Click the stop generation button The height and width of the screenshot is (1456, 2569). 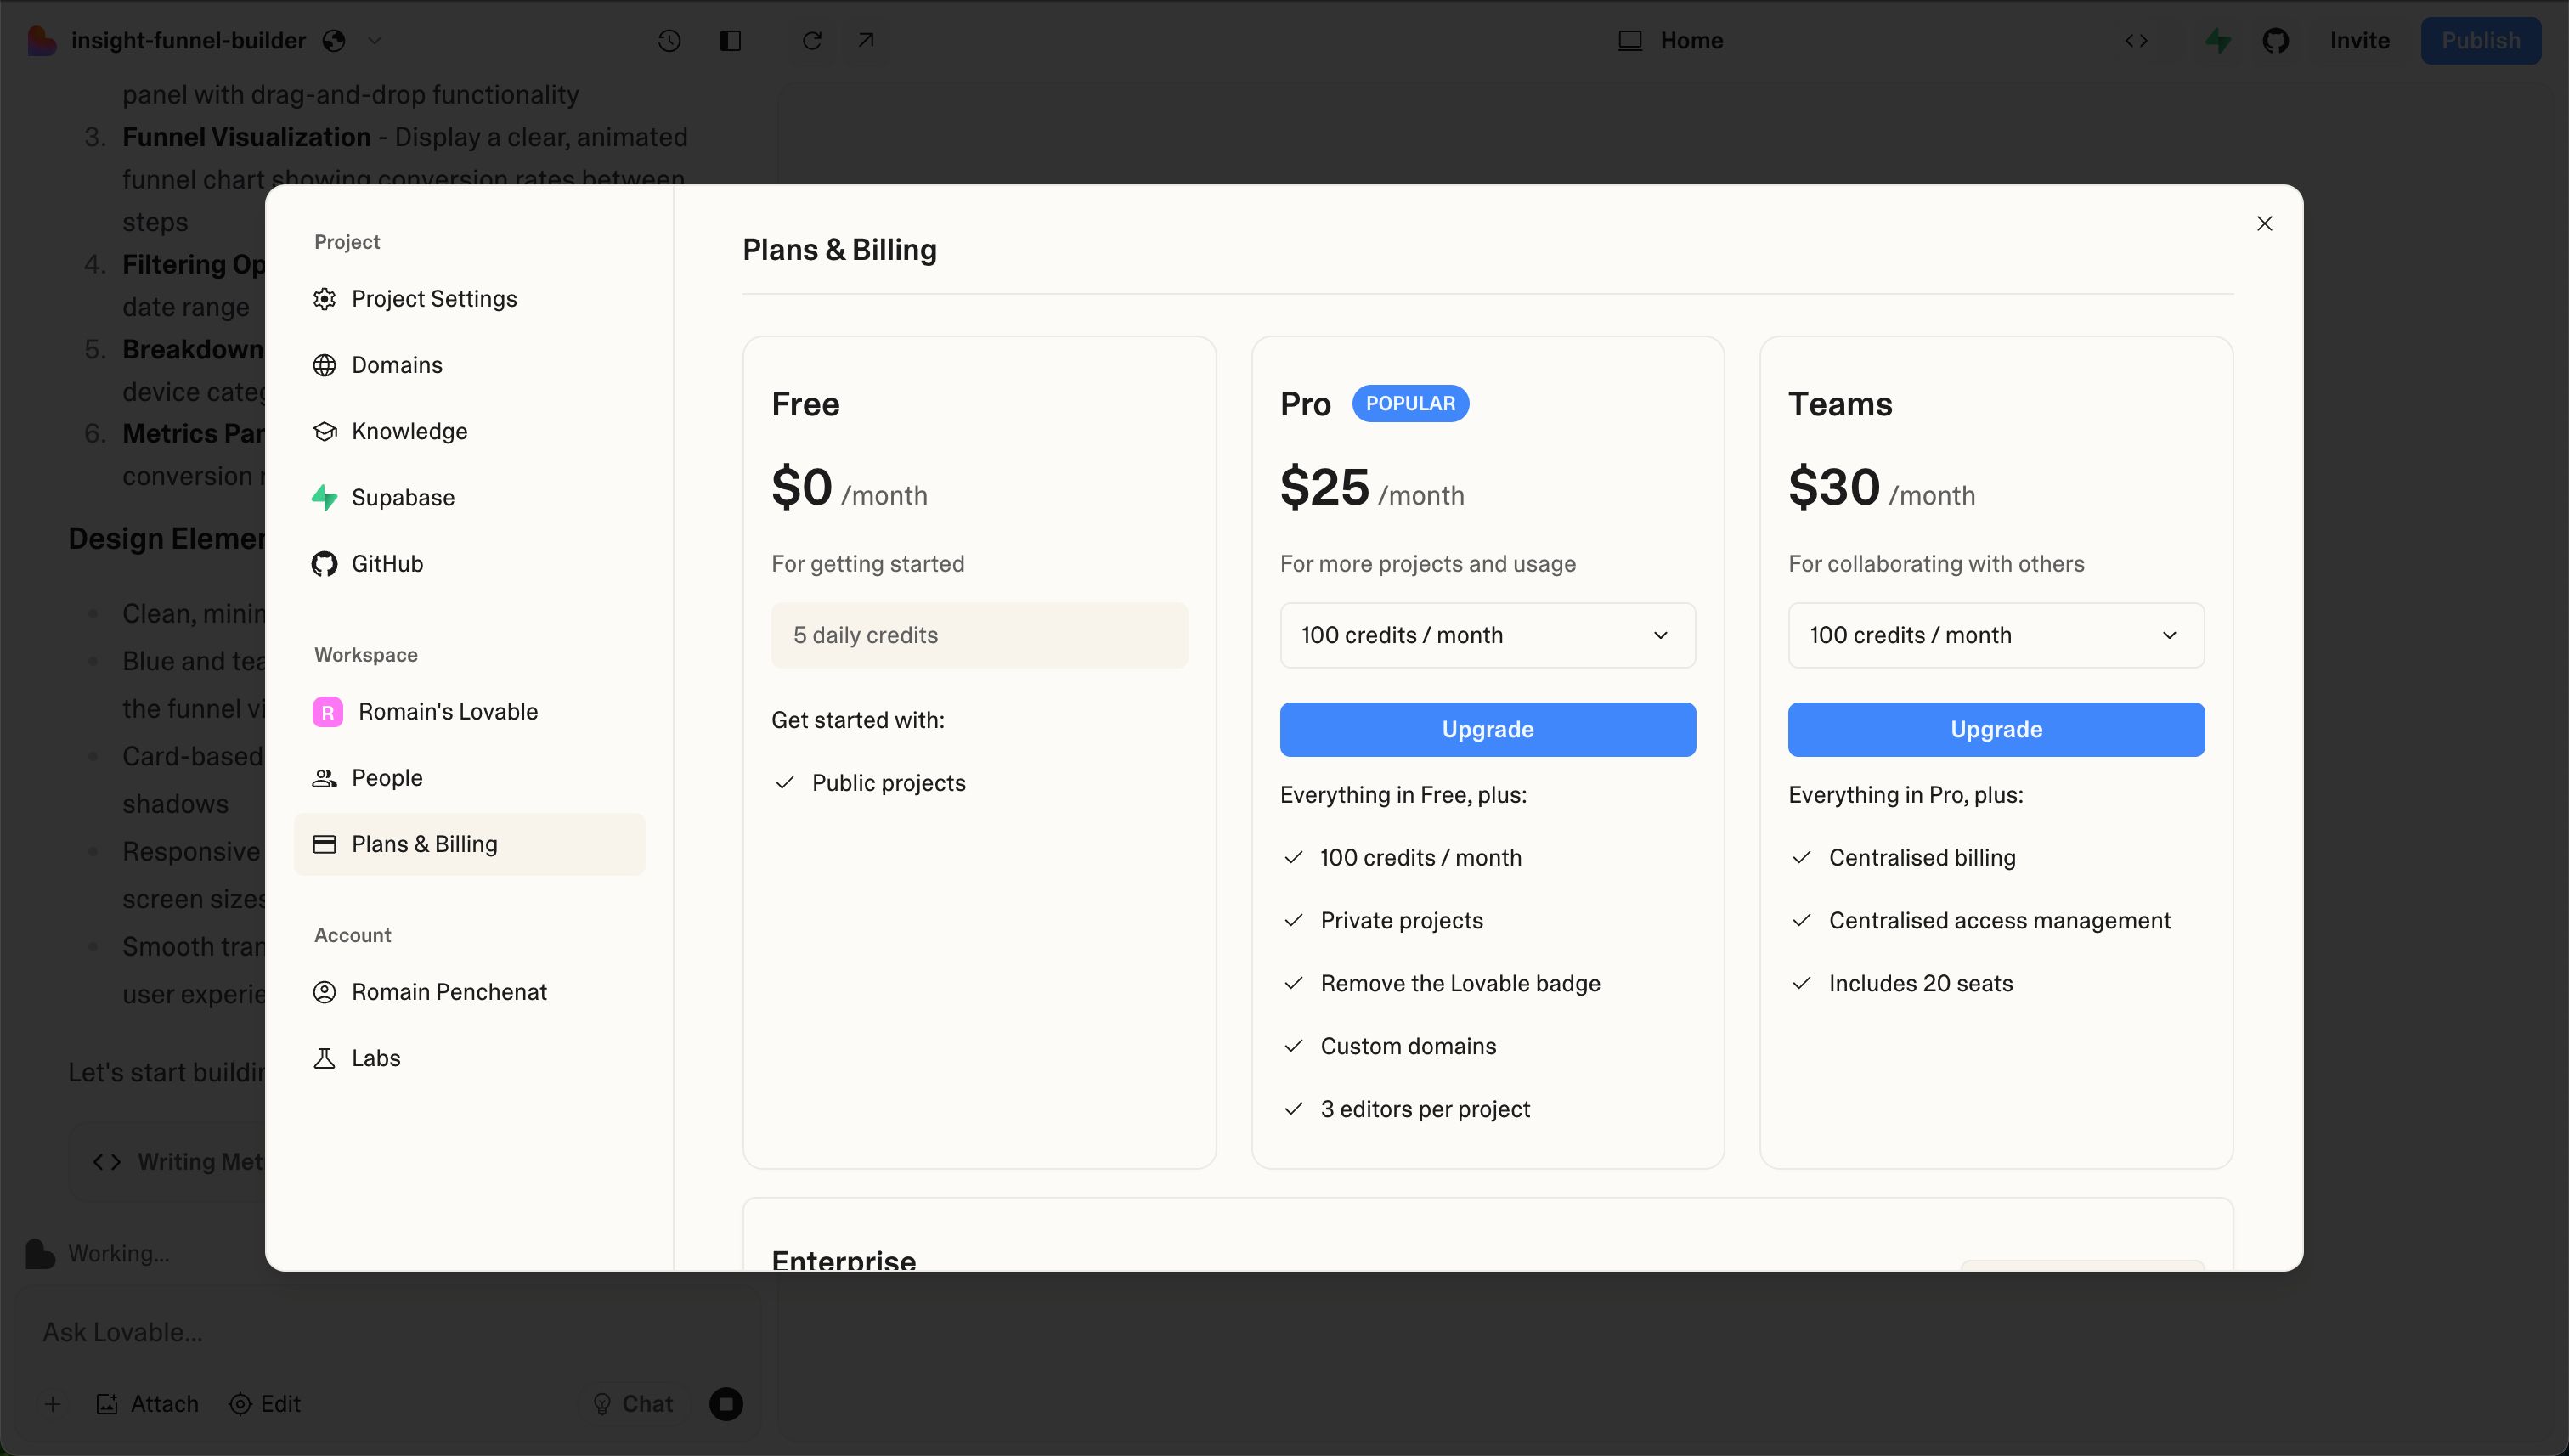(x=726, y=1404)
